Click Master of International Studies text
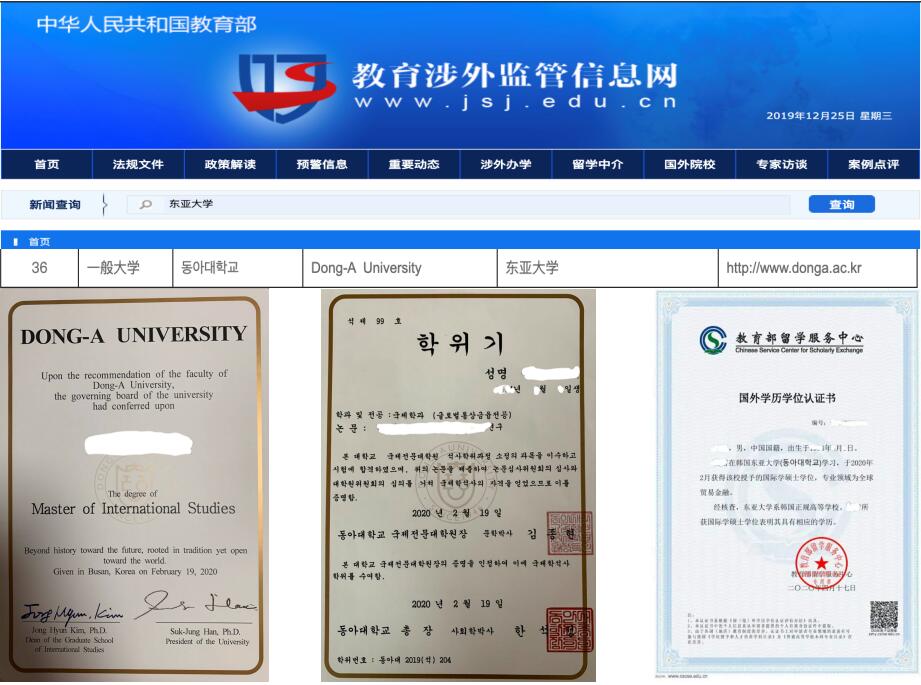Viewport: 921px width, 685px height. (133, 508)
